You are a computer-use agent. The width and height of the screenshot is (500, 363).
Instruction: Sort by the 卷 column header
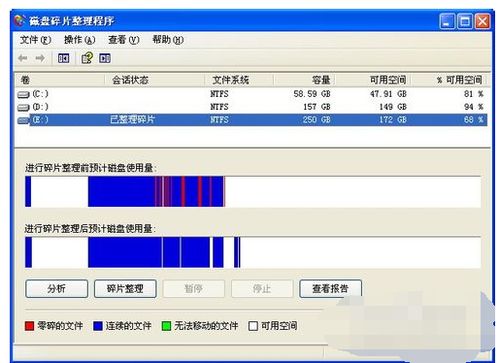click(60, 80)
